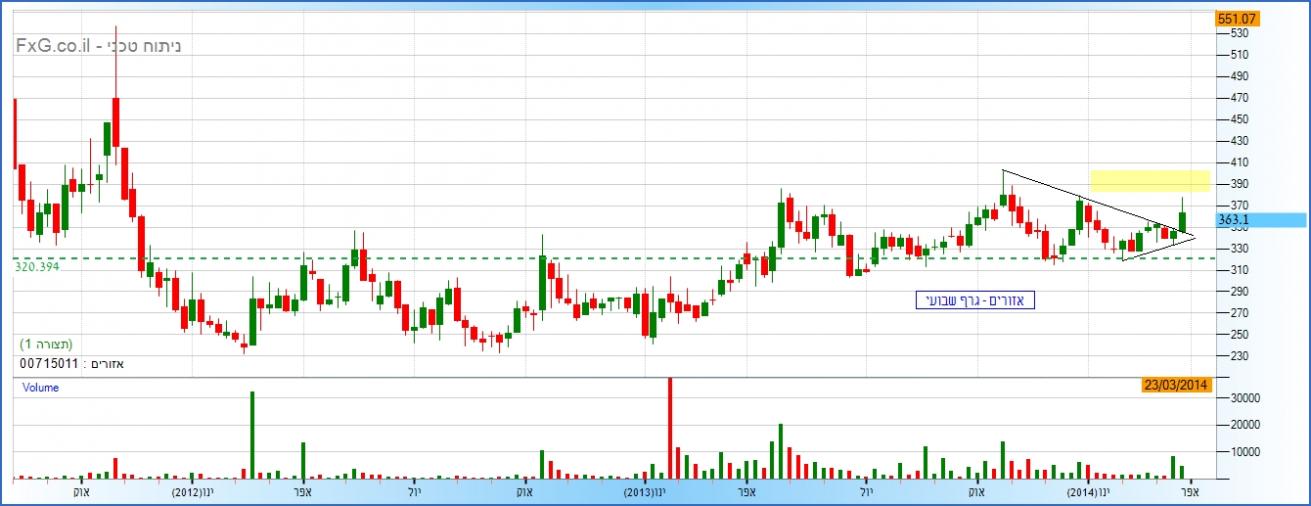
Task: Click the orange 551.07 price label
Action: (x=1236, y=18)
